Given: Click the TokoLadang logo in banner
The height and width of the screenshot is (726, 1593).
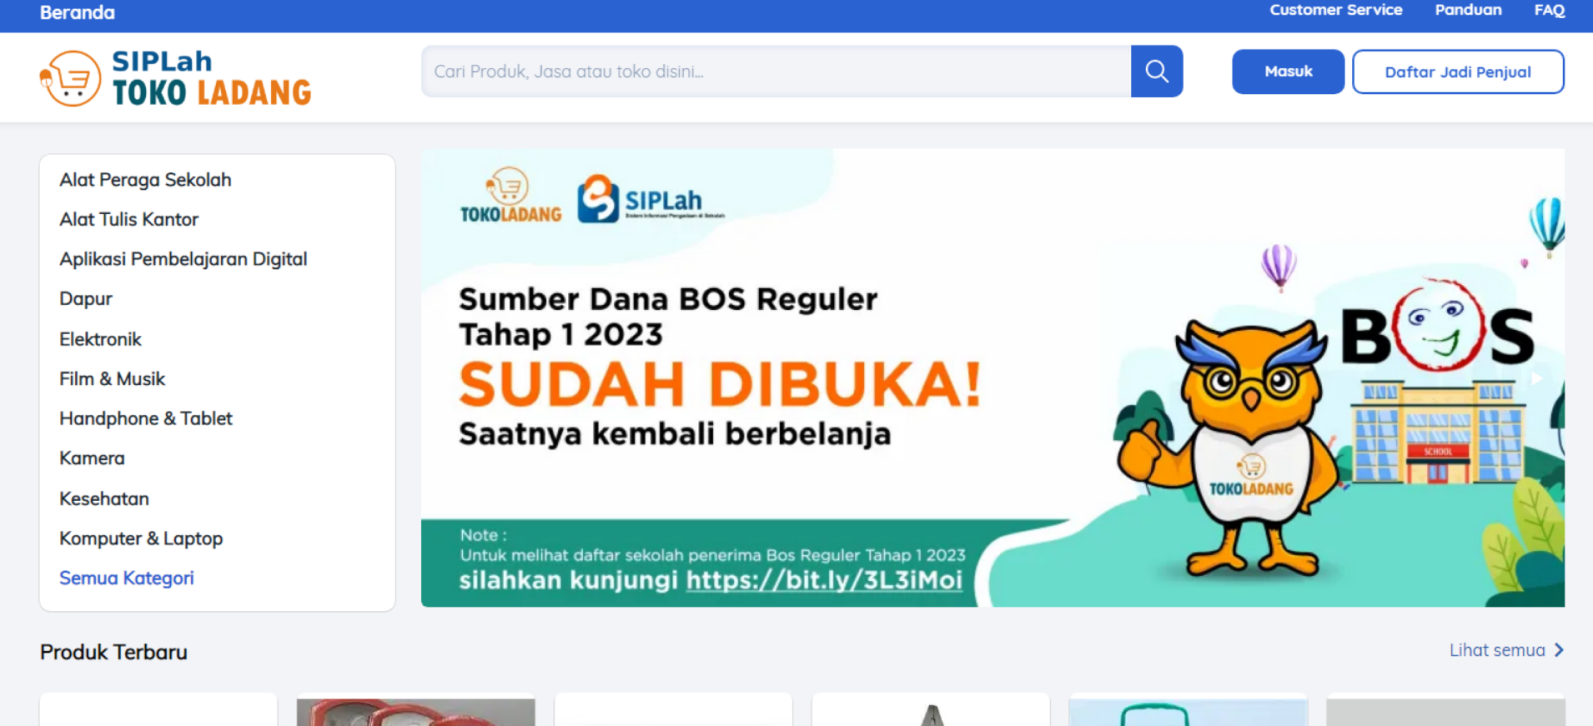Looking at the screenshot, I should tap(510, 195).
